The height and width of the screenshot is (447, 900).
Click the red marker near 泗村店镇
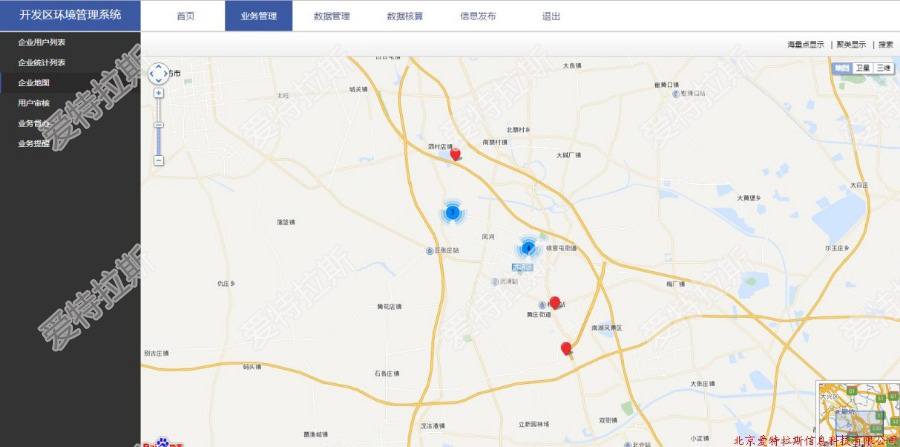456,154
